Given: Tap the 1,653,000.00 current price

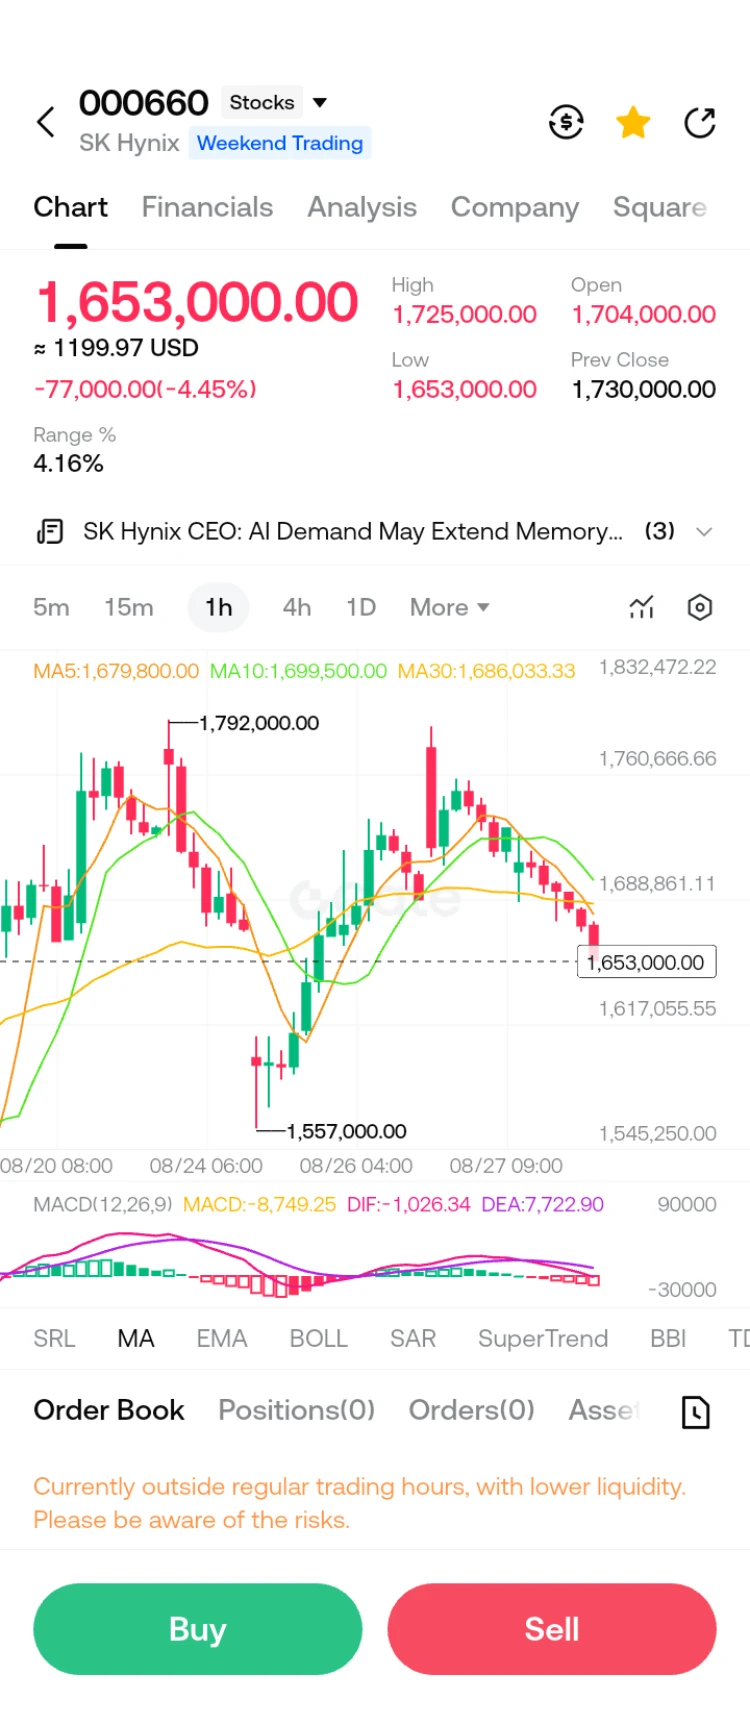Looking at the screenshot, I should (197, 302).
